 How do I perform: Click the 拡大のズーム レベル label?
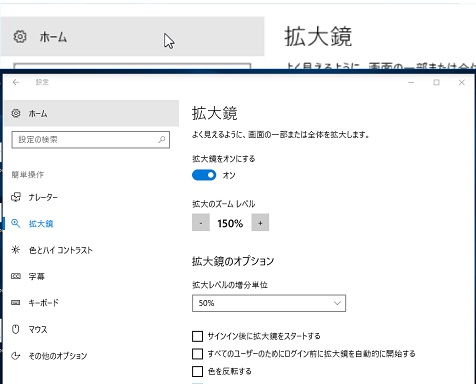(x=224, y=204)
